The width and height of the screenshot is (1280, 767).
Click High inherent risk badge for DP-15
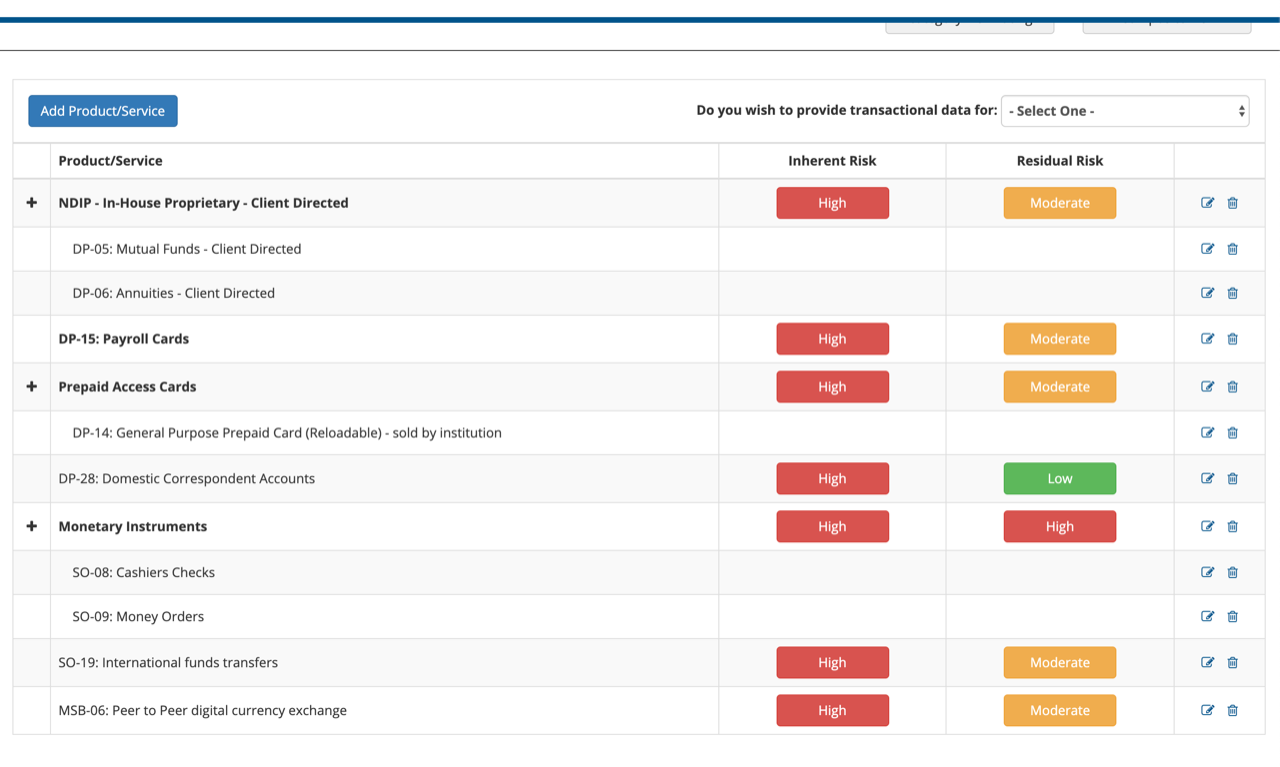pyautogui.click(x=832, y=338)
